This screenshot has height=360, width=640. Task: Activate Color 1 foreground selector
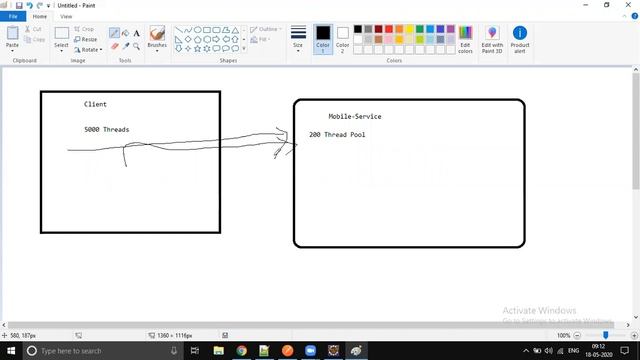[323, 39]
